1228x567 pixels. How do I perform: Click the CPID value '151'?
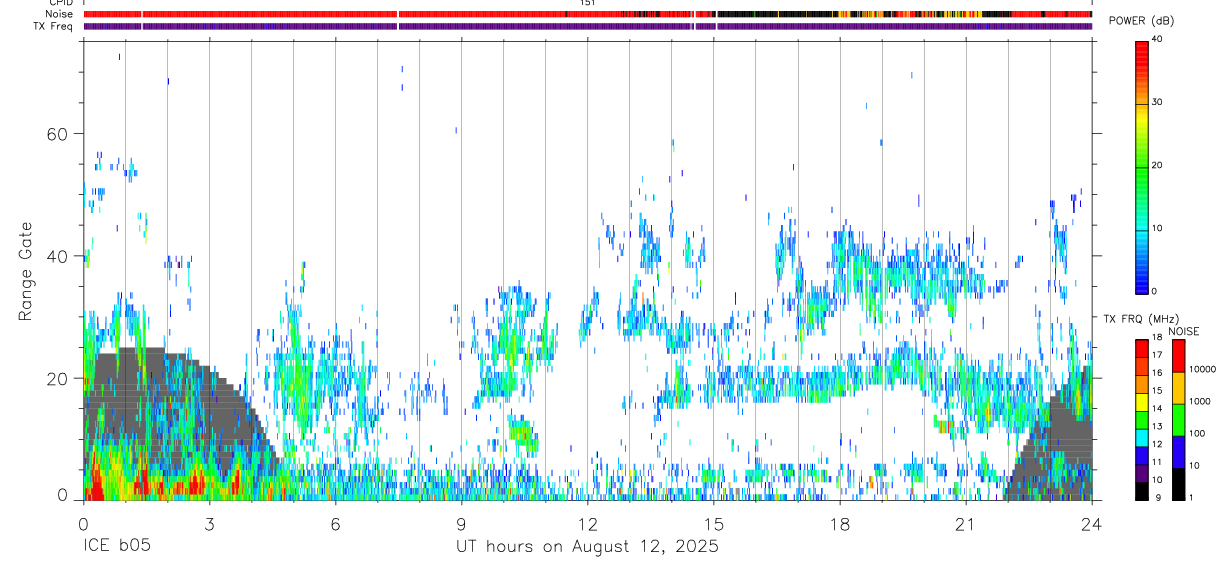pyautogui.click(x=587, y=4)
